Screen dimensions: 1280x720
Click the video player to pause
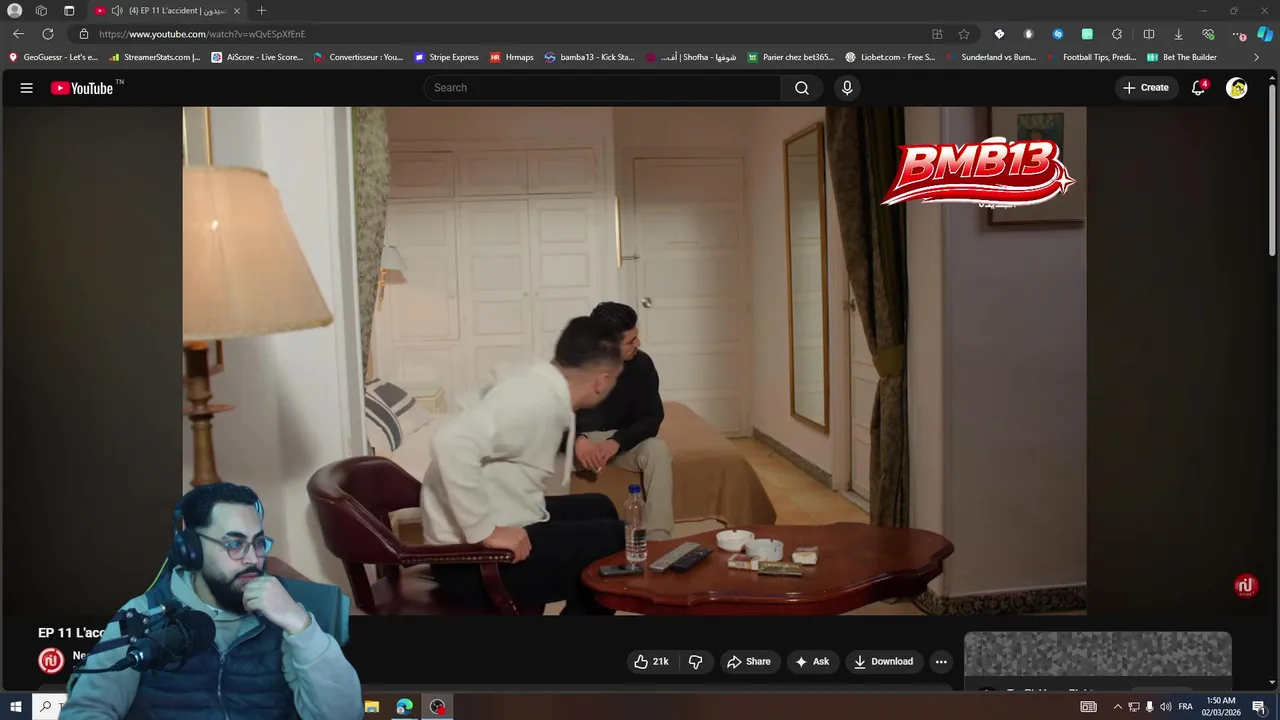[x=634, y=360]
